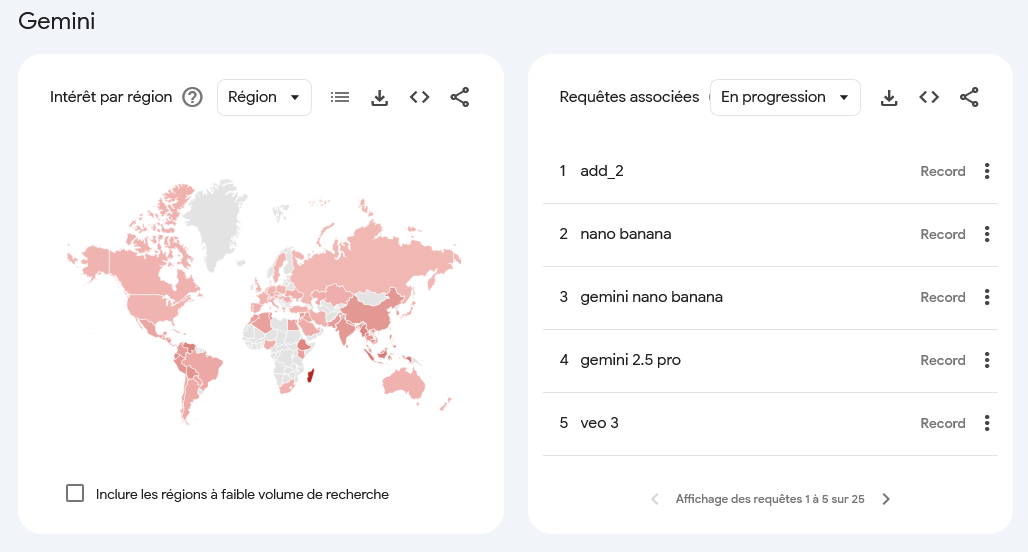The height and width of the screenshot is (552, 1028).
Task: Expand the En progression dropdown
Action: tap(785, 97)
